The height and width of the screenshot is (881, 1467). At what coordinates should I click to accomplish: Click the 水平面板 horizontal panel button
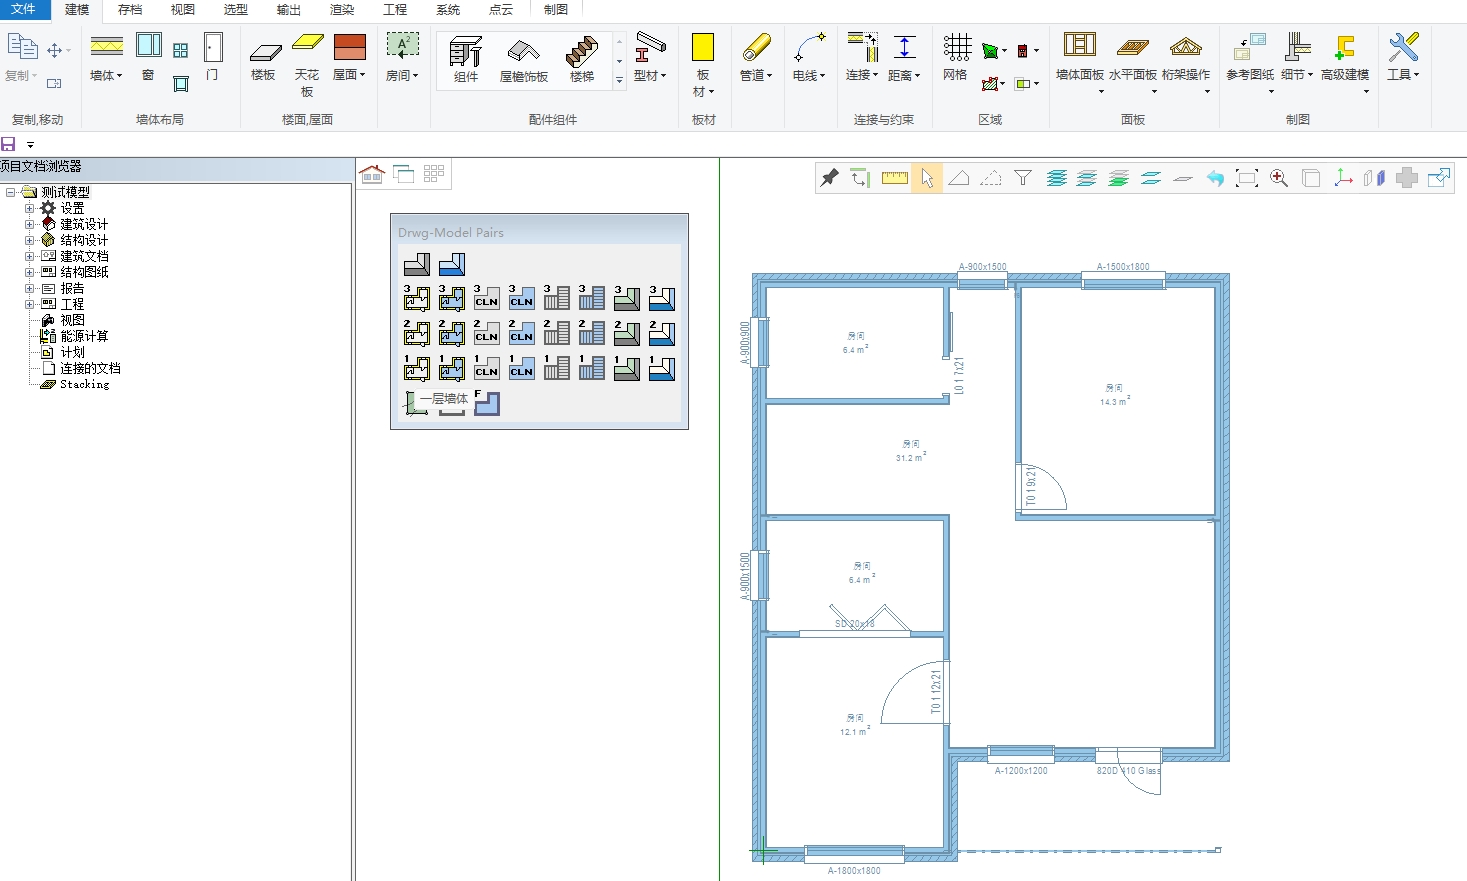(1133, 60)
